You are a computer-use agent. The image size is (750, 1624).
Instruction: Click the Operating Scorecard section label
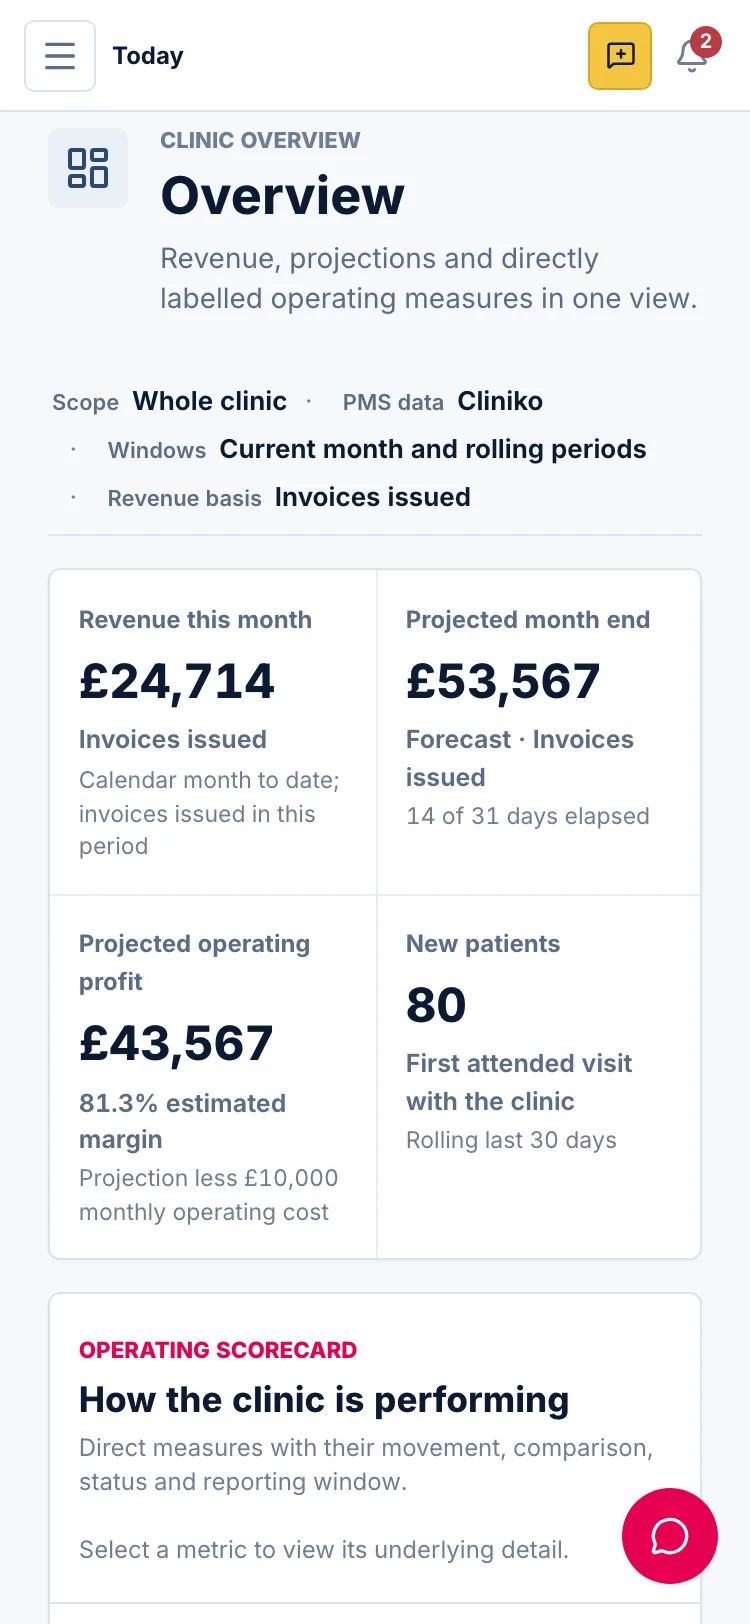(218, 1350)
